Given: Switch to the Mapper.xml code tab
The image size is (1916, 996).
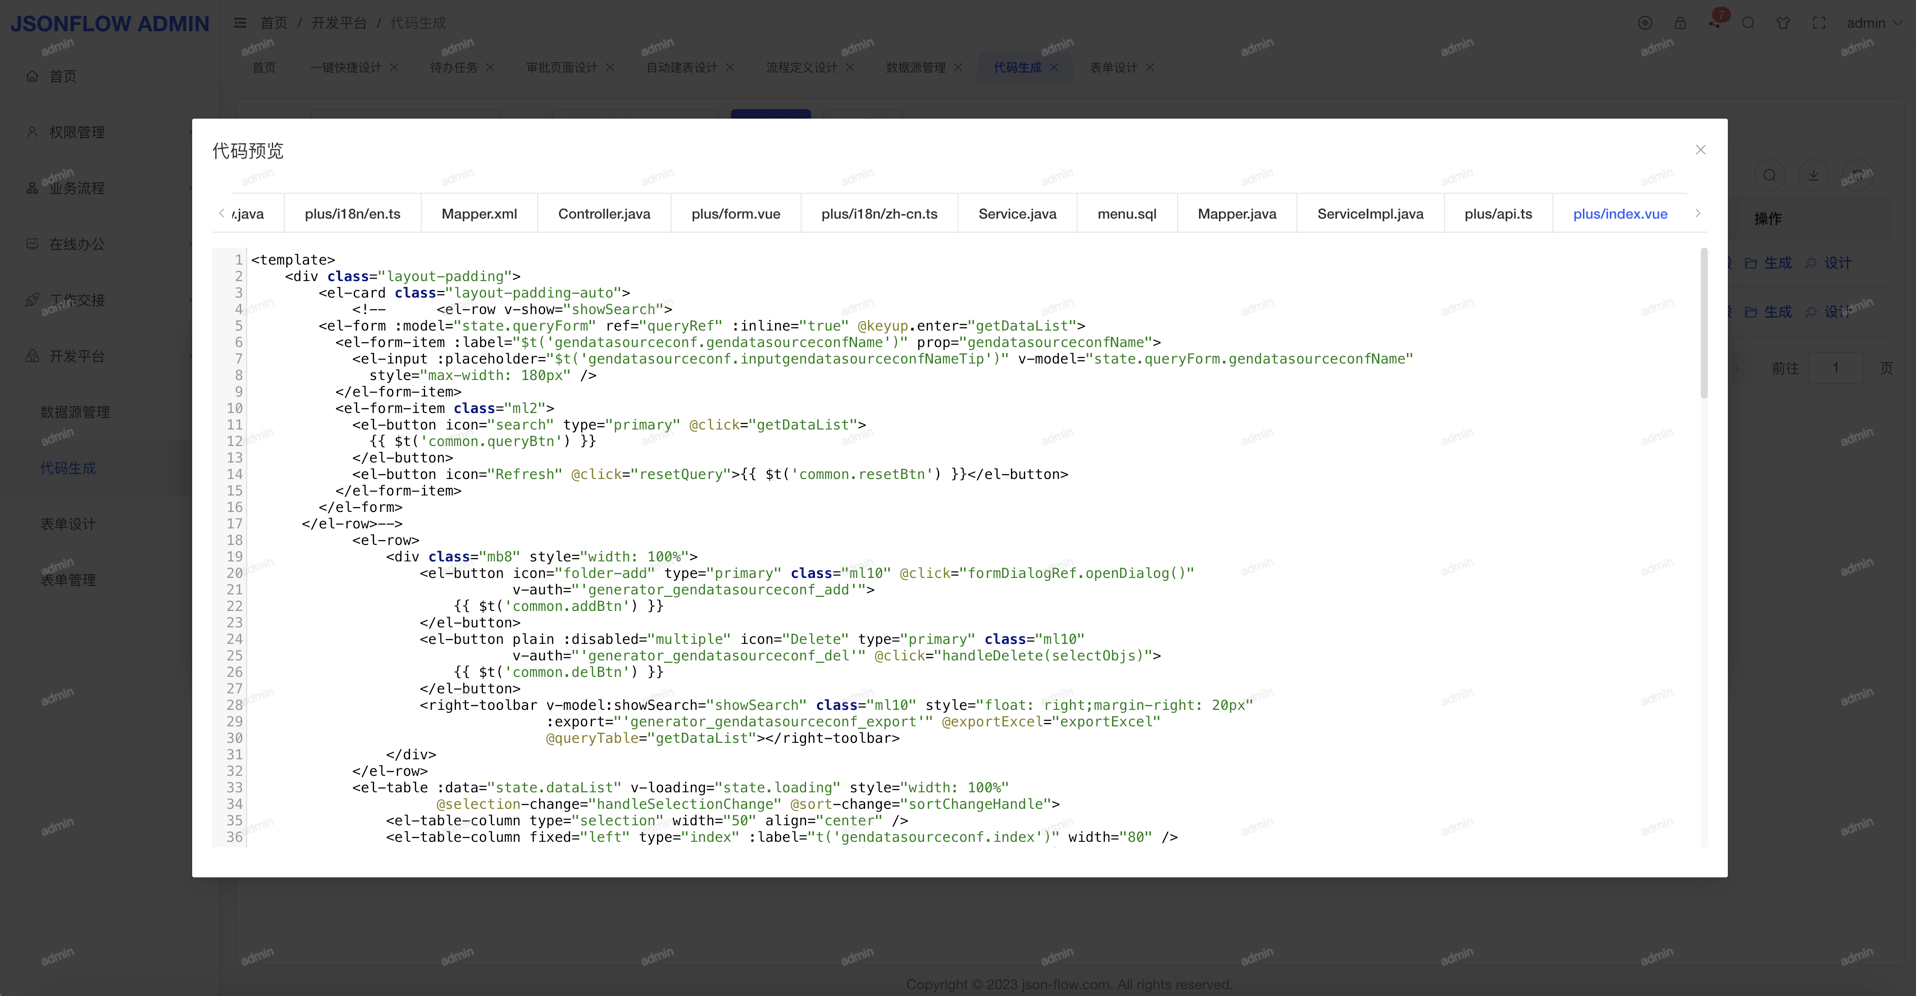Looking at the screenshot, I should click(479, 214).
